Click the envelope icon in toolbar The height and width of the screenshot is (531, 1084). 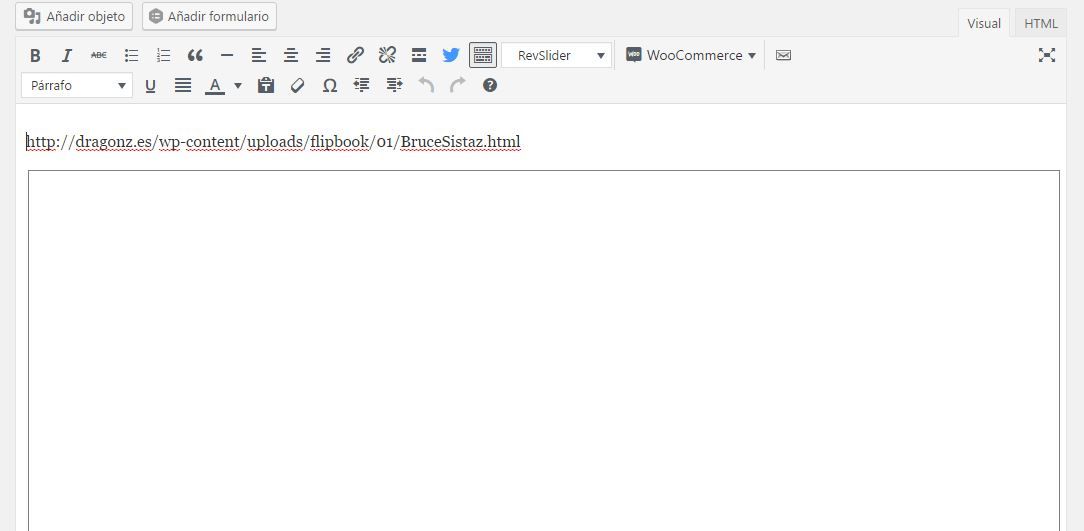(x=783, y=55)
